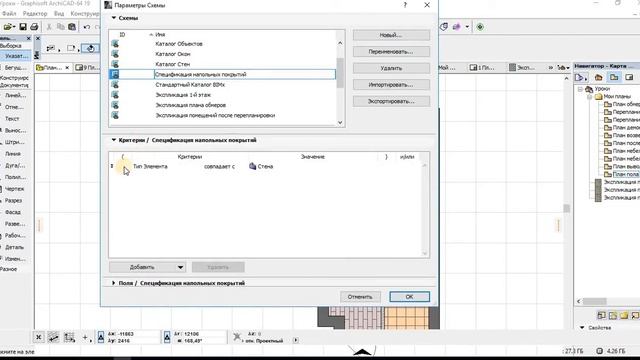The width and height of the screenshot is (640, 360).
Task: Click the rectangle geometry method icon
Action: pyautogui.click(x=71, y=48)
